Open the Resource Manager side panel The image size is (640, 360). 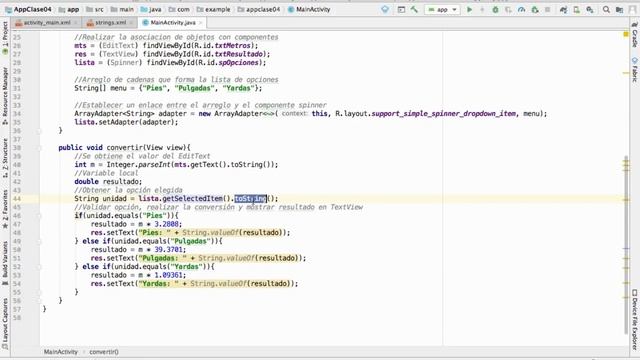[5, 96]
